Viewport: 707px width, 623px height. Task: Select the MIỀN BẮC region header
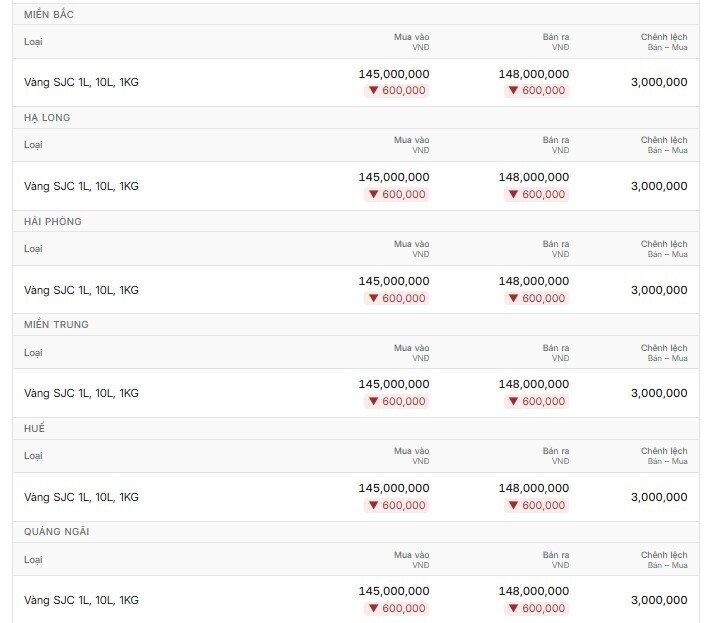click(x=49, y=14)
